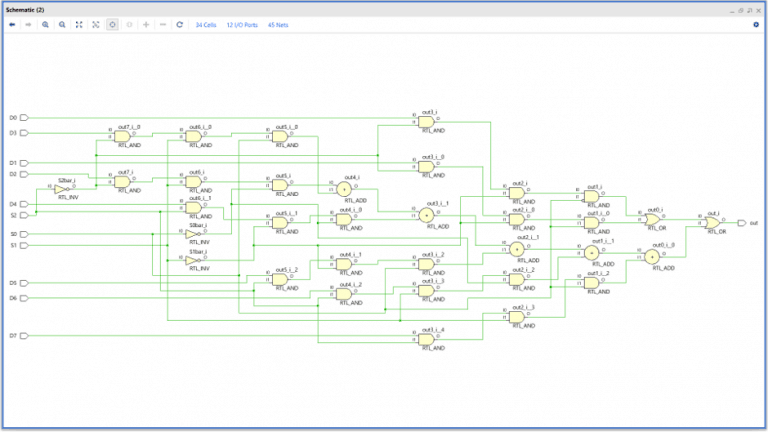Select the out3_i AND gate
Viewport: 768px width, 432px height.
point(426,121)
